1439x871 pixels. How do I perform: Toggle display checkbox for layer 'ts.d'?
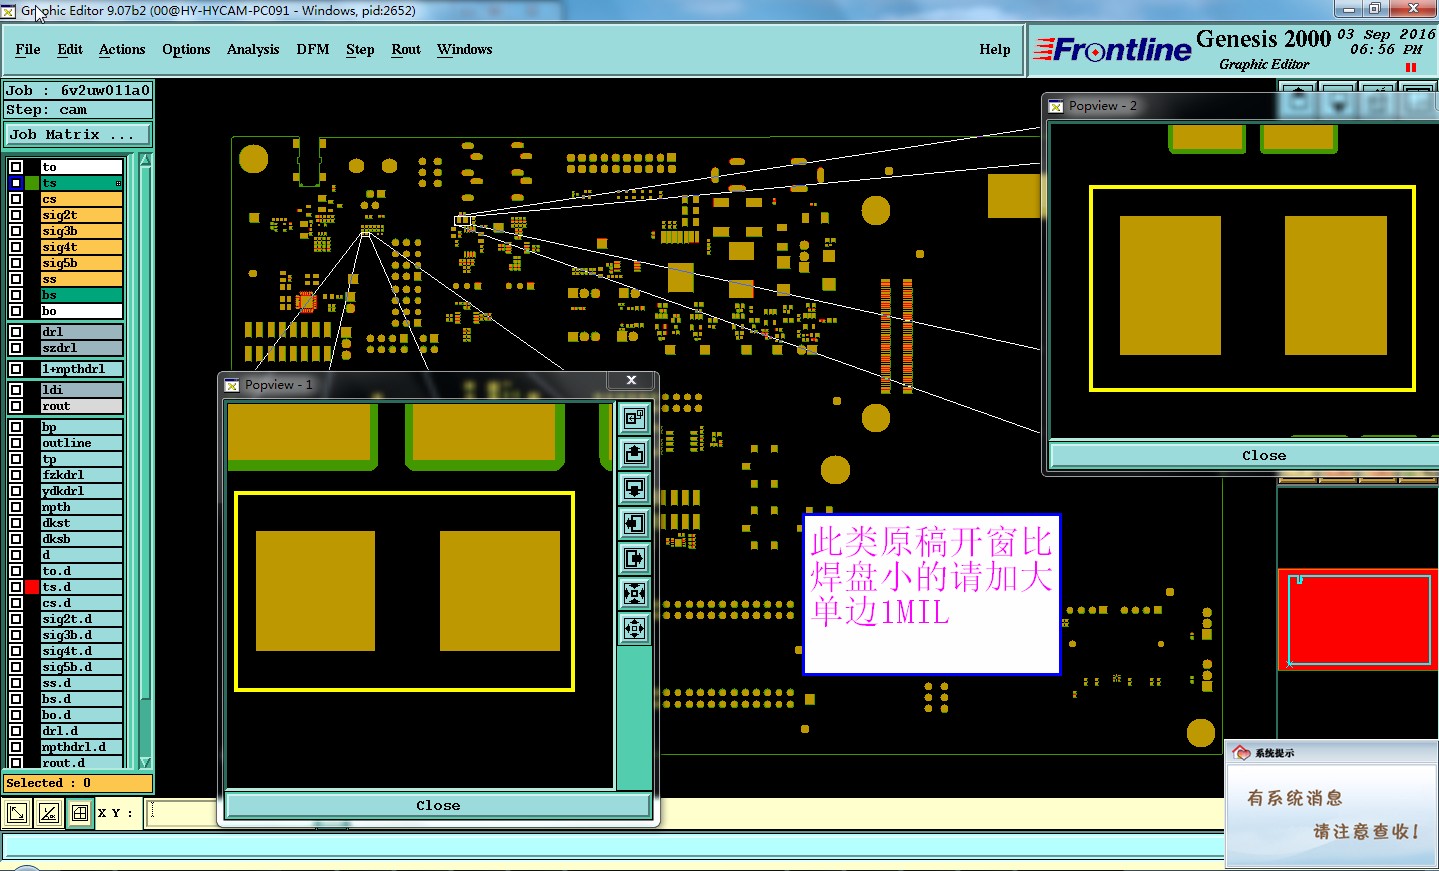16,587
